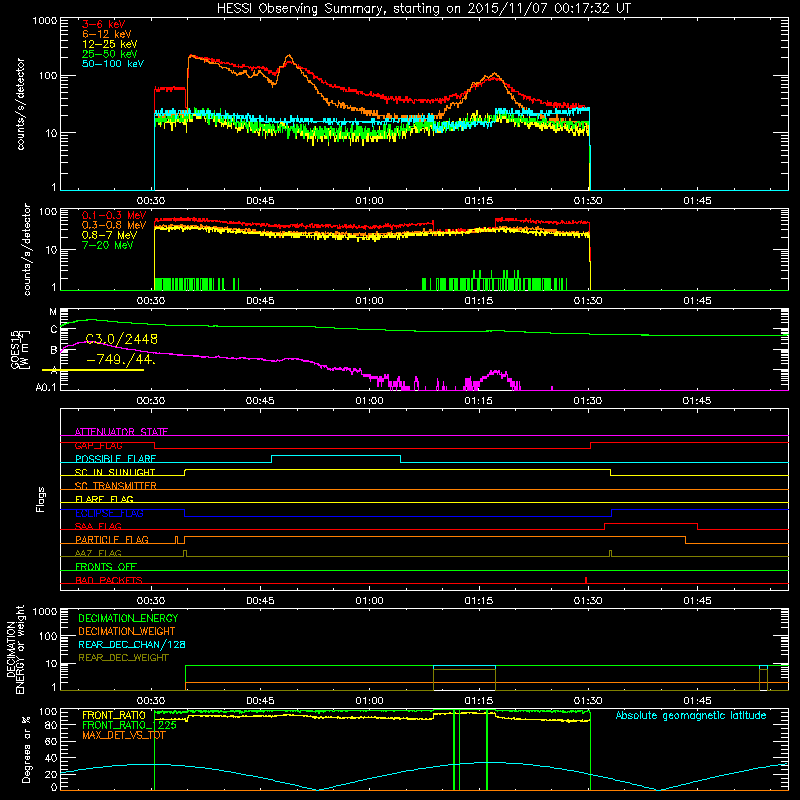Screen dimensions: 800x800
Task: Click the raised cyan POSSIBLE_FLARE step segment
Action: (x=336, y=456)
